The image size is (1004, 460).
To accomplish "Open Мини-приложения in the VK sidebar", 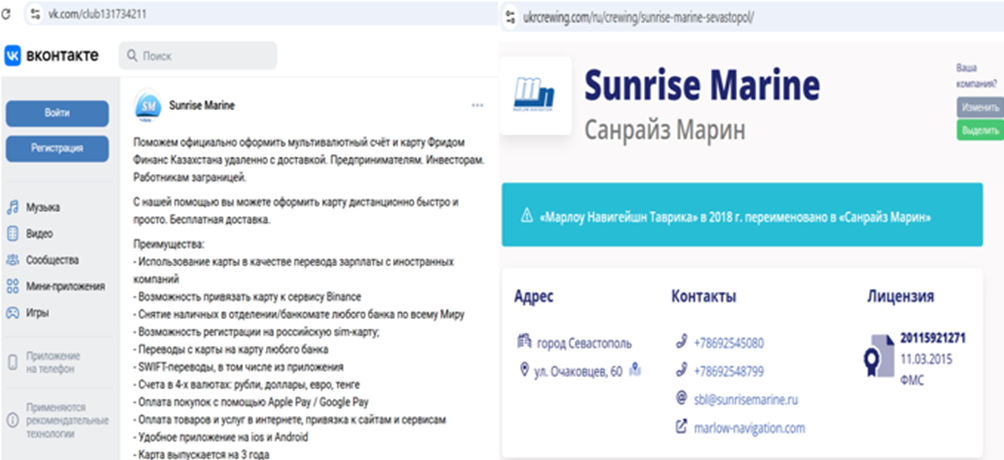I will coord(65,286).
